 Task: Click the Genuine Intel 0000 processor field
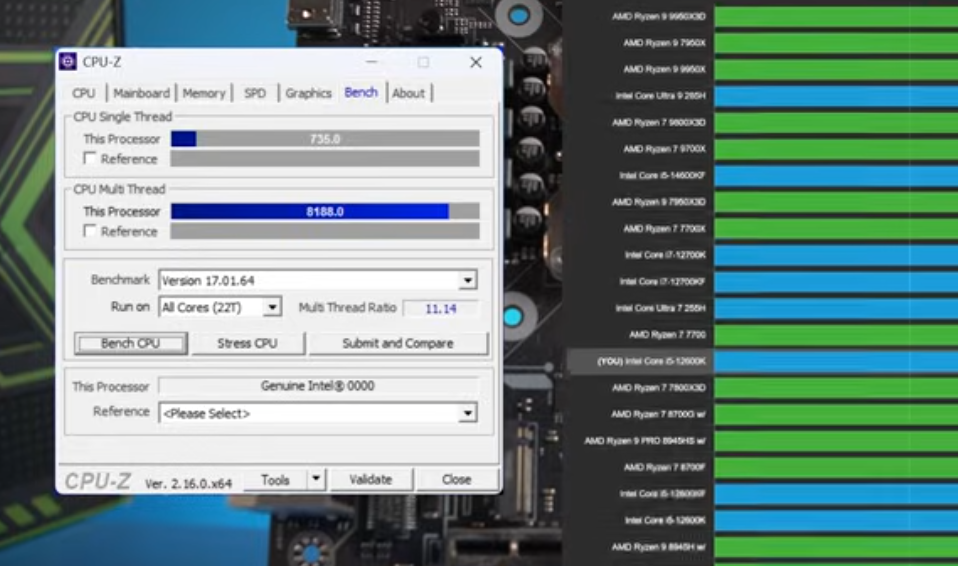tap(318, 386)
